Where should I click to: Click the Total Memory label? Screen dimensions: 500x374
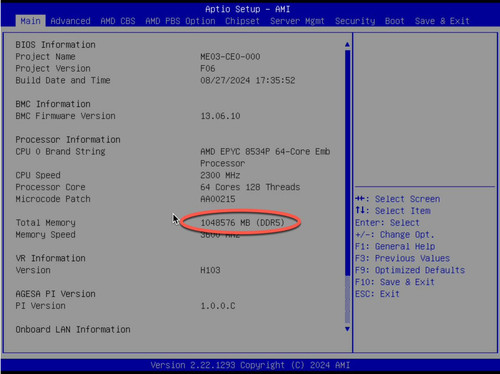[45, 223]
